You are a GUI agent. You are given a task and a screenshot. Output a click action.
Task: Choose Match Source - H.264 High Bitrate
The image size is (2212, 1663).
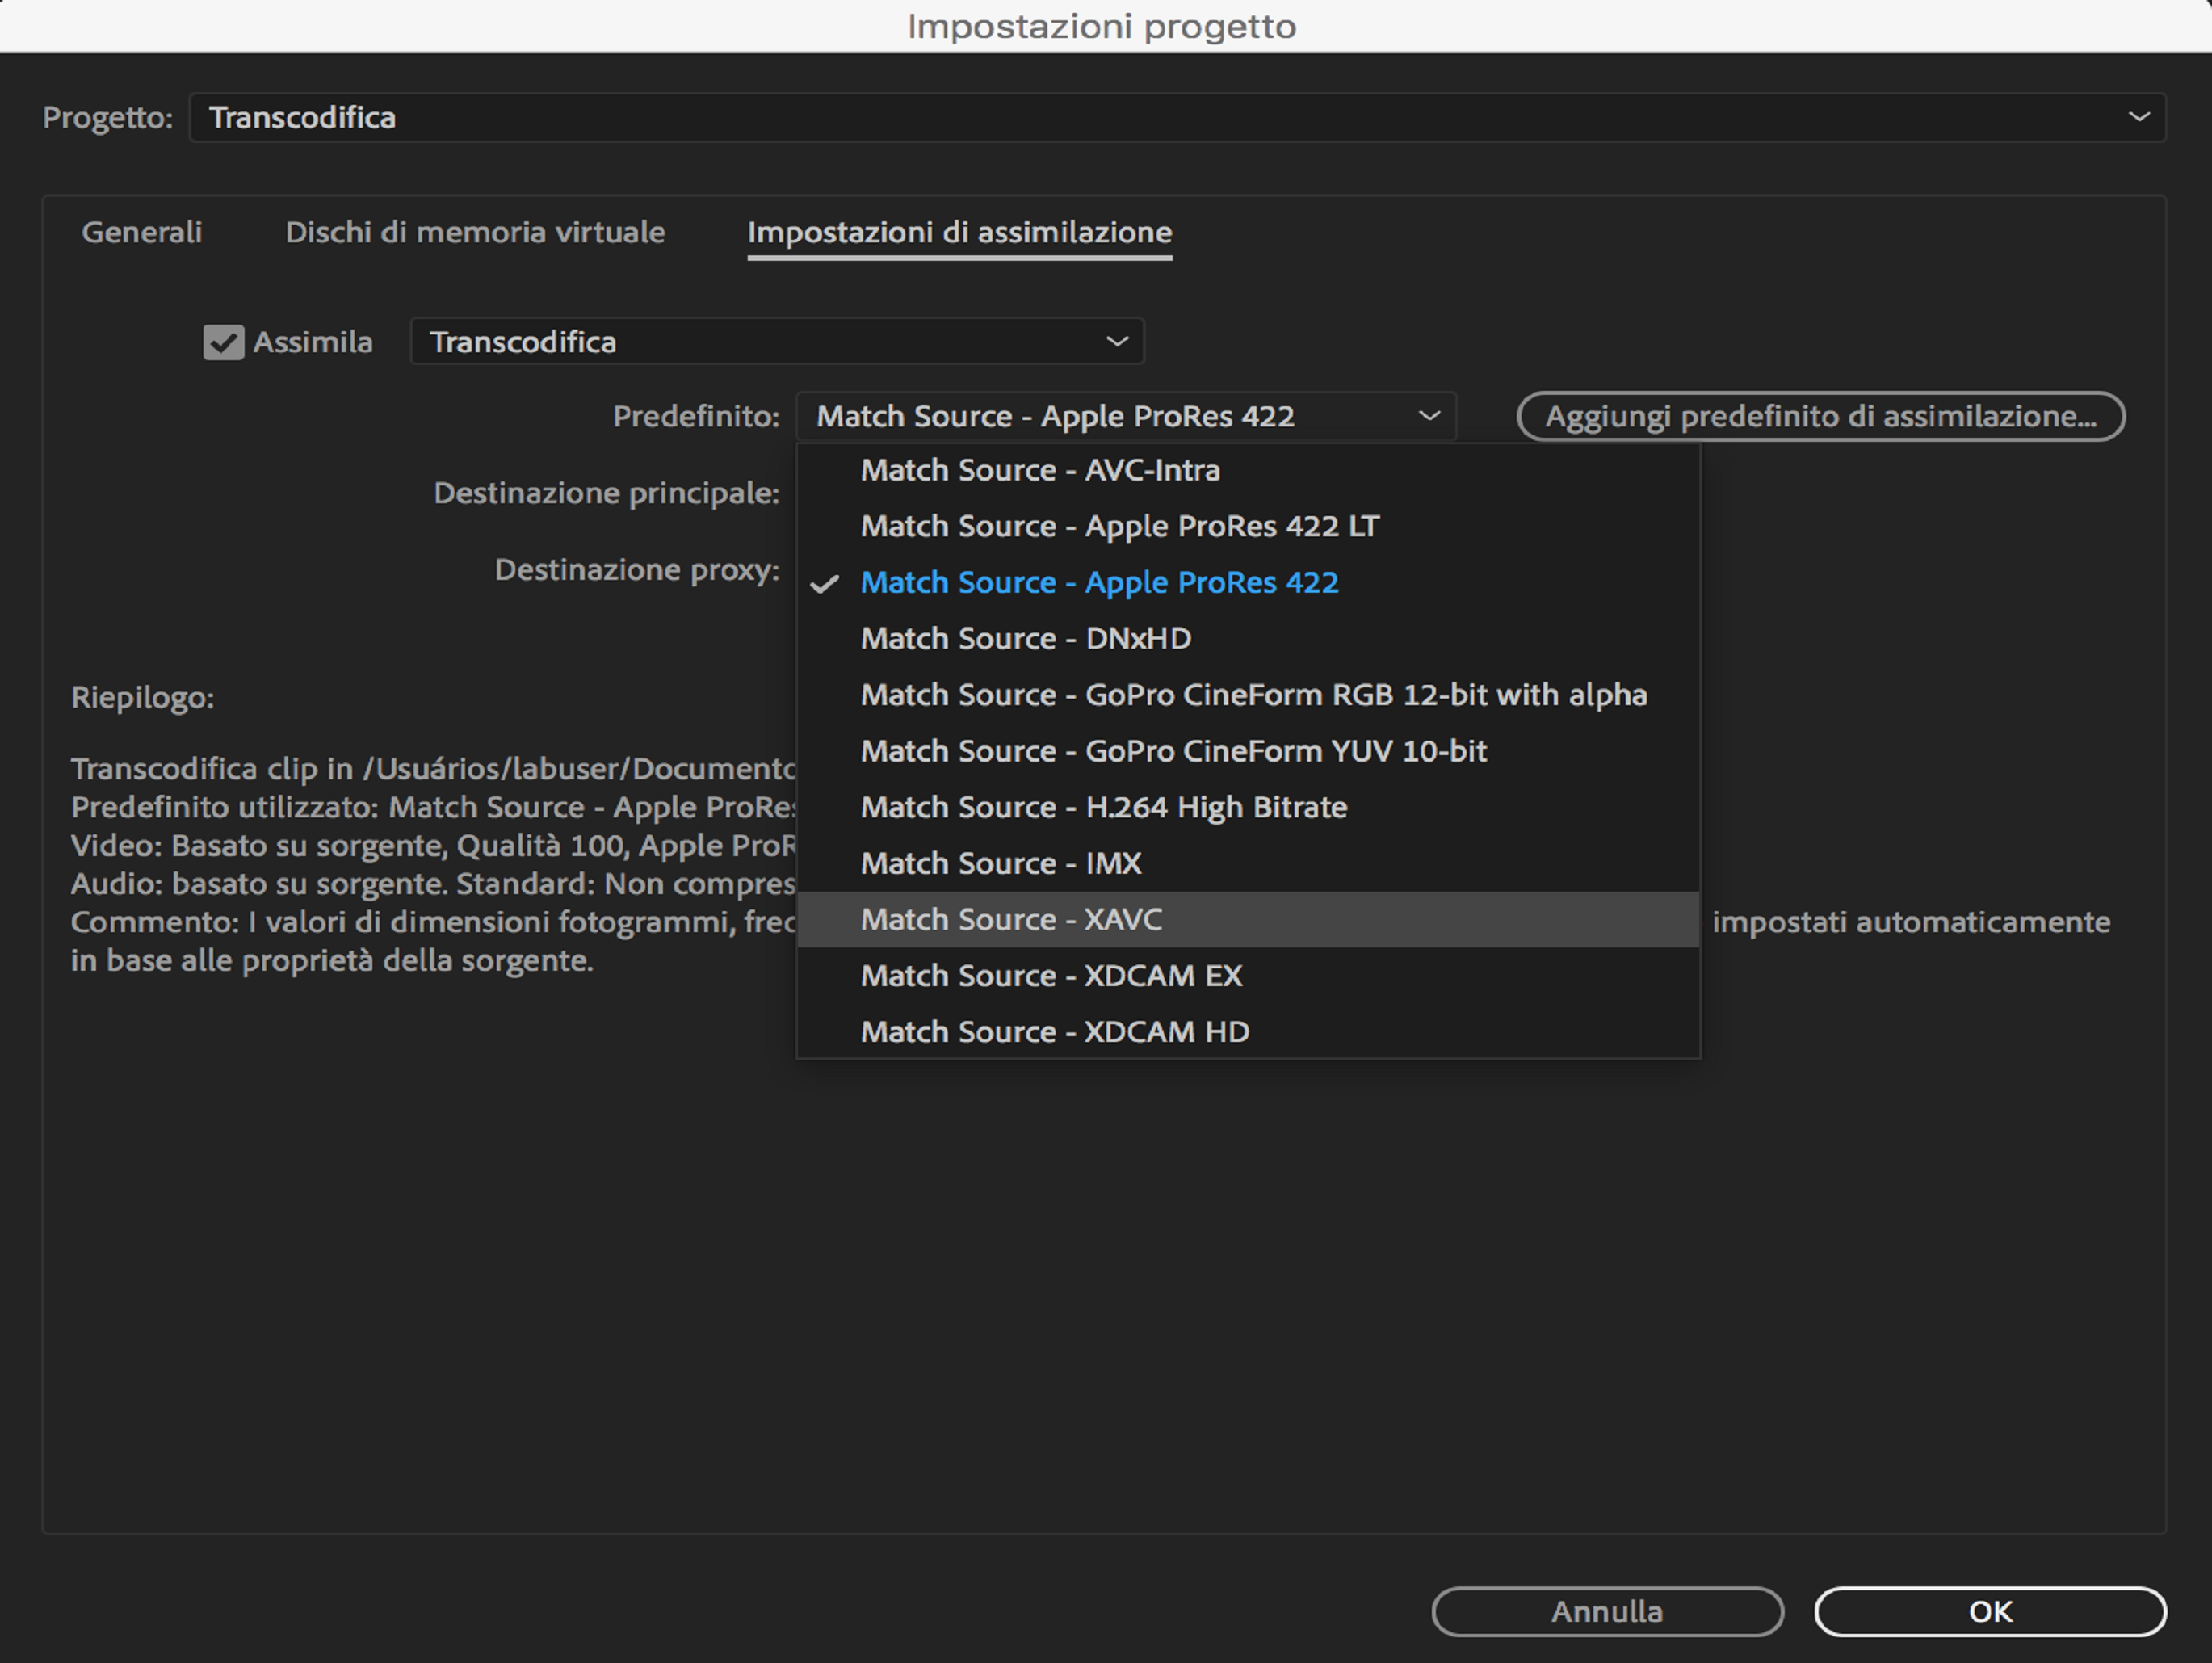point(1103,807)
